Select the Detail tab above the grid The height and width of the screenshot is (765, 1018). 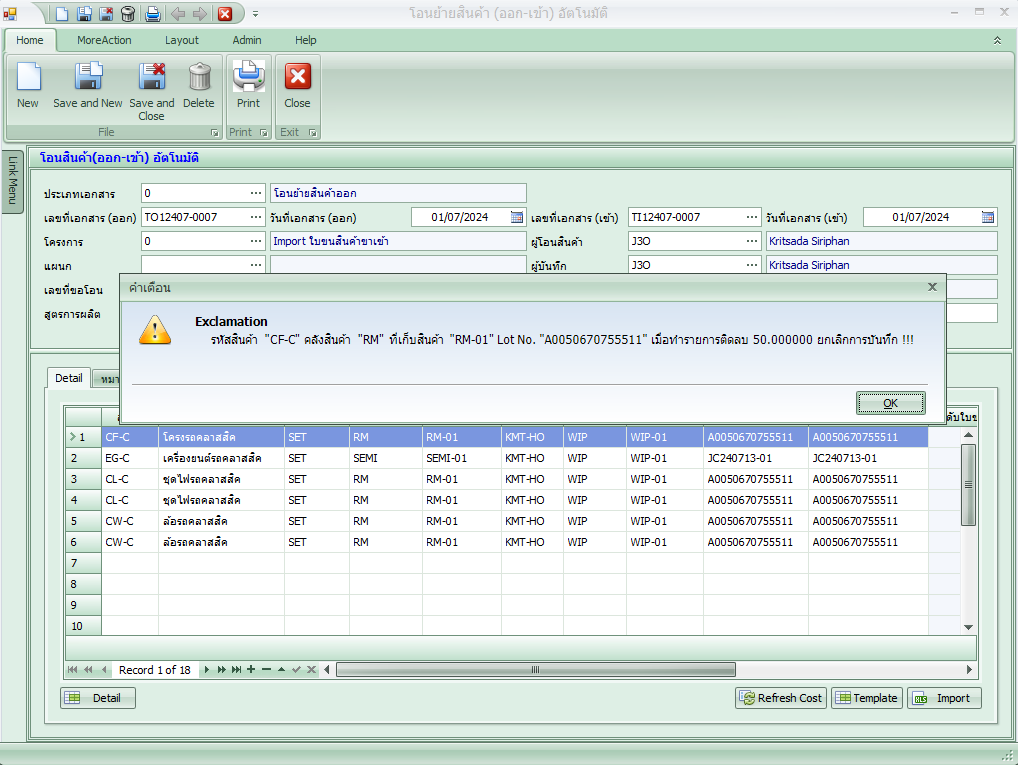[x=68, y=378]
